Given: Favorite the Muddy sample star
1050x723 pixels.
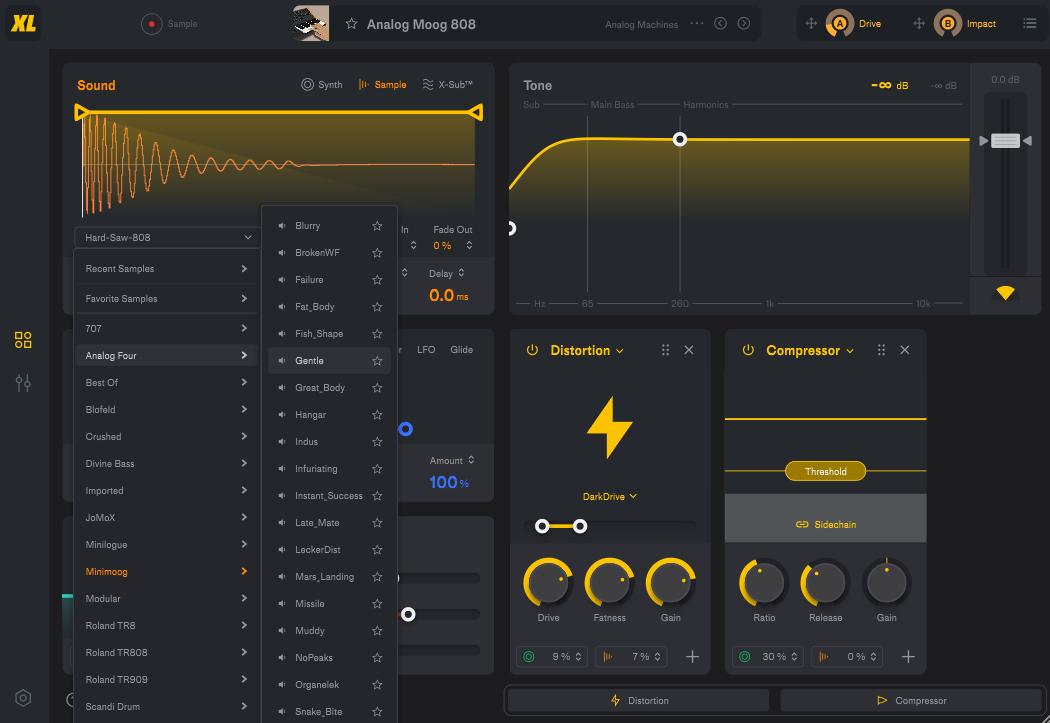Looking at the screenshot, I should [x=377, y=631].
